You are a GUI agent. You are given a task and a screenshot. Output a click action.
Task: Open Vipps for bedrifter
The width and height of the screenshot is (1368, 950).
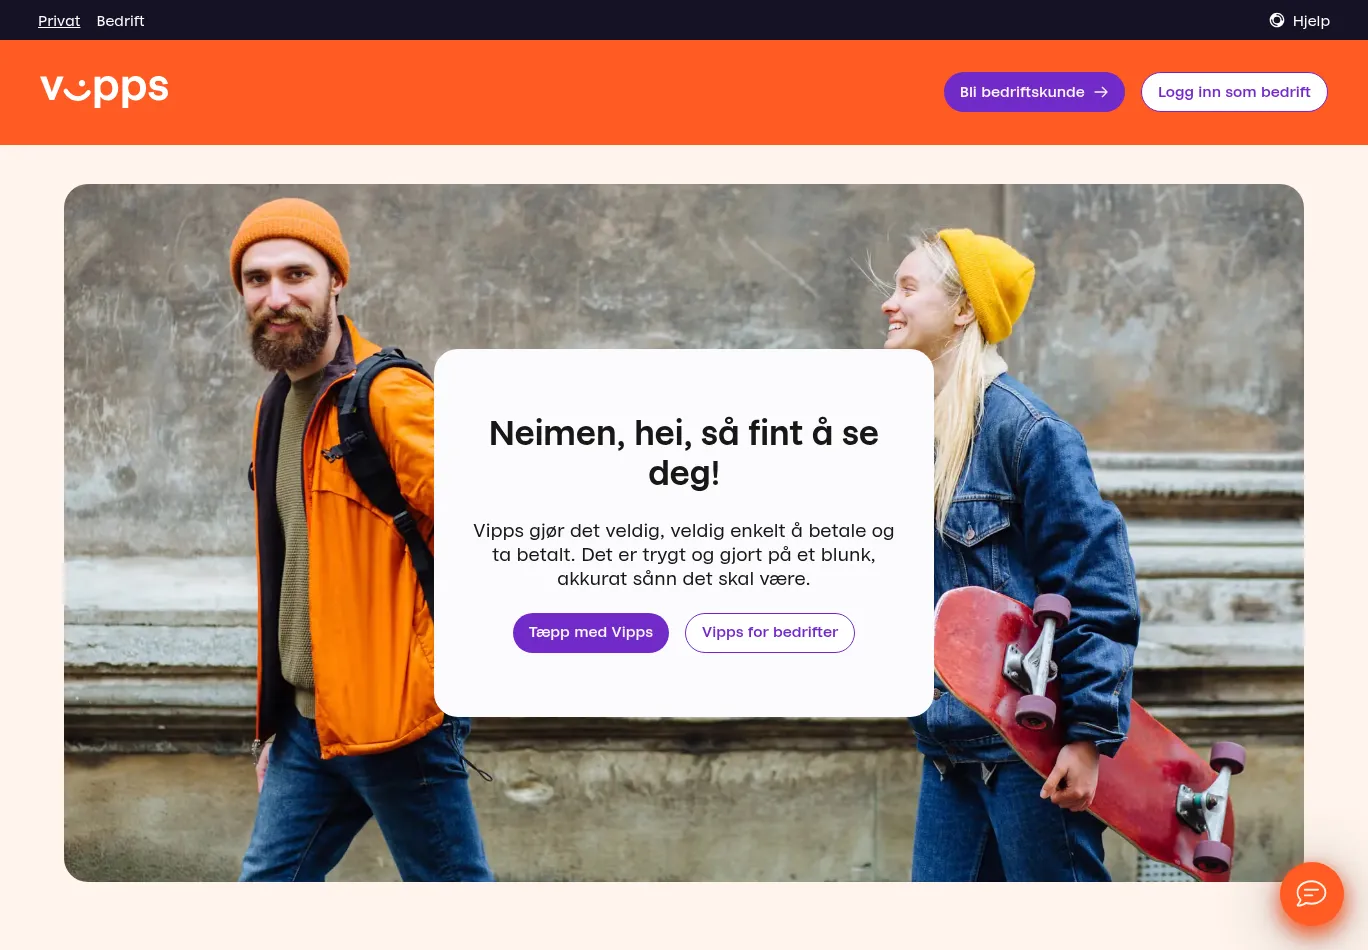770,633
